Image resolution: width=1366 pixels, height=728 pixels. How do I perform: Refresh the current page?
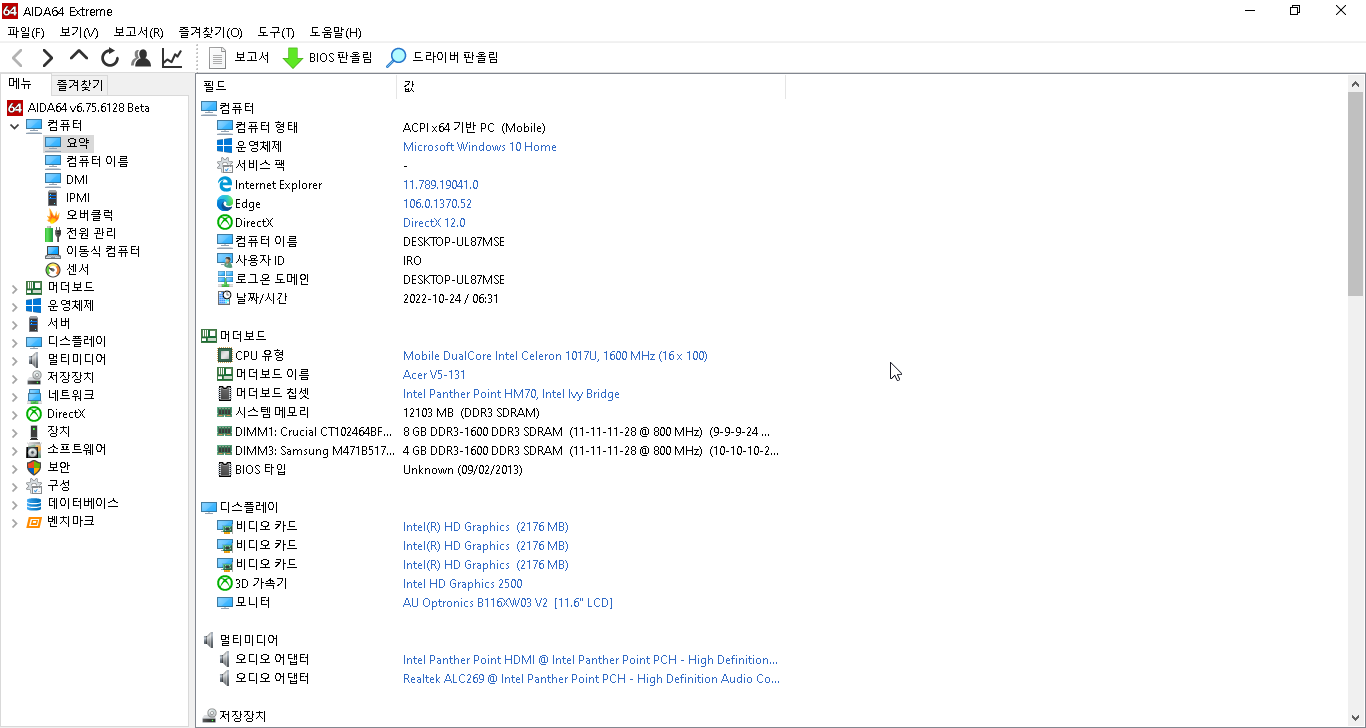tap(110, 58)
